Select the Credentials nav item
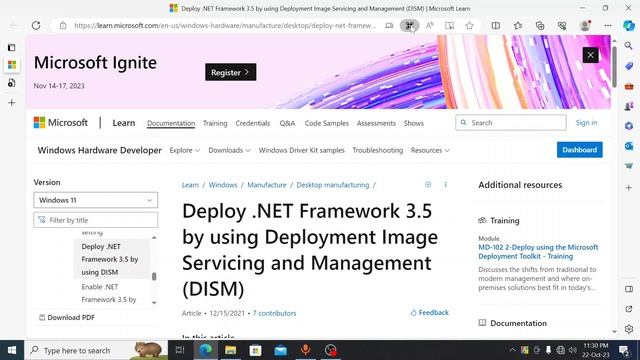 (x=253, y=123)
